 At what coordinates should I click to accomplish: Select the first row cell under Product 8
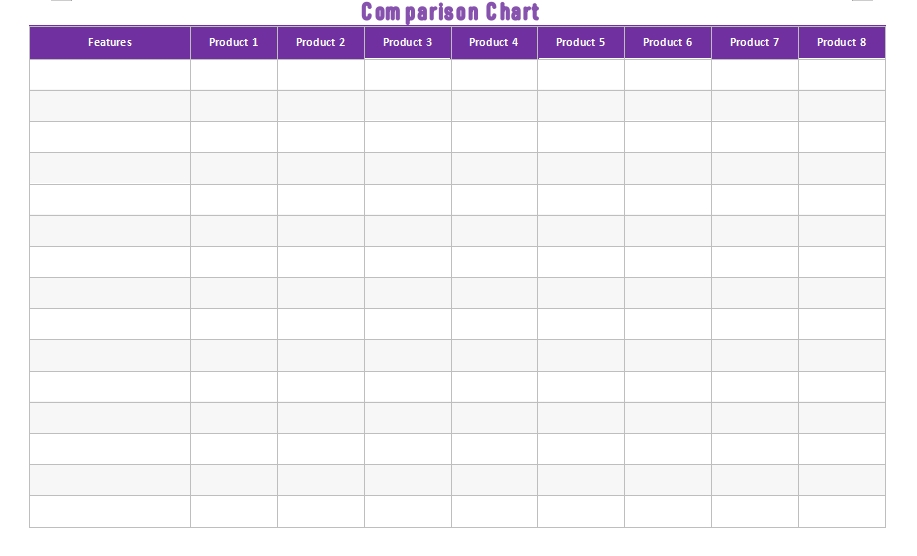[x=842, y=75]
